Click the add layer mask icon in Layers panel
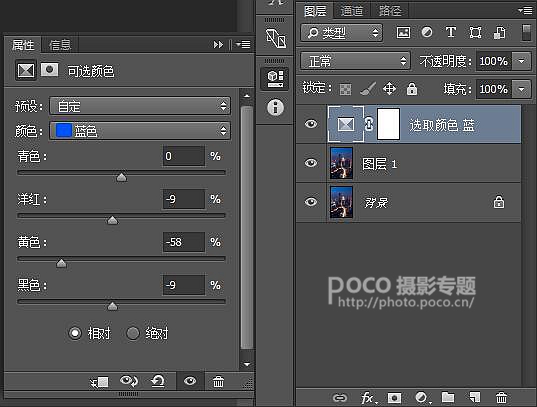The height and width of the screenshot is (407, 537). click(x=394, y=398)
